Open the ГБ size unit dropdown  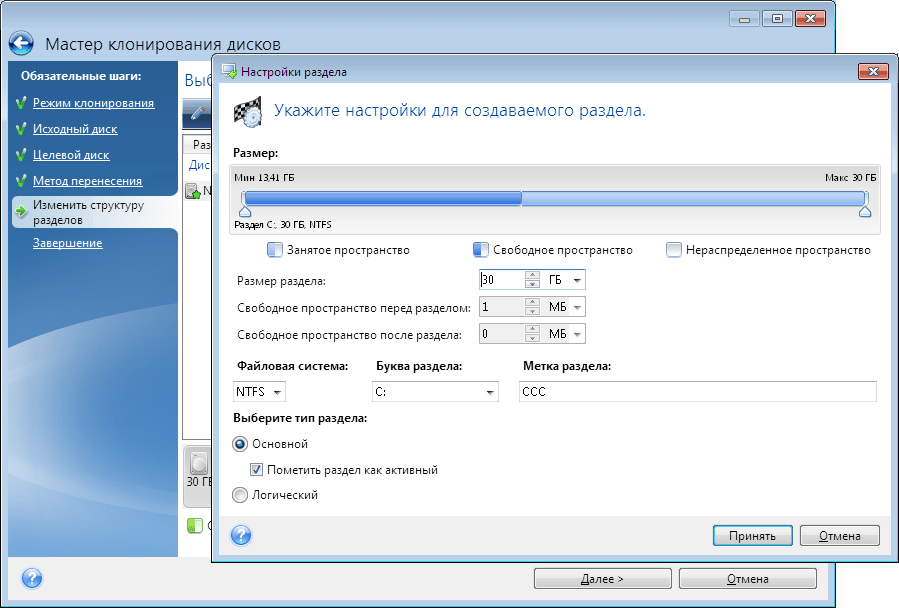pyautogui.click(x=577, y=280)
